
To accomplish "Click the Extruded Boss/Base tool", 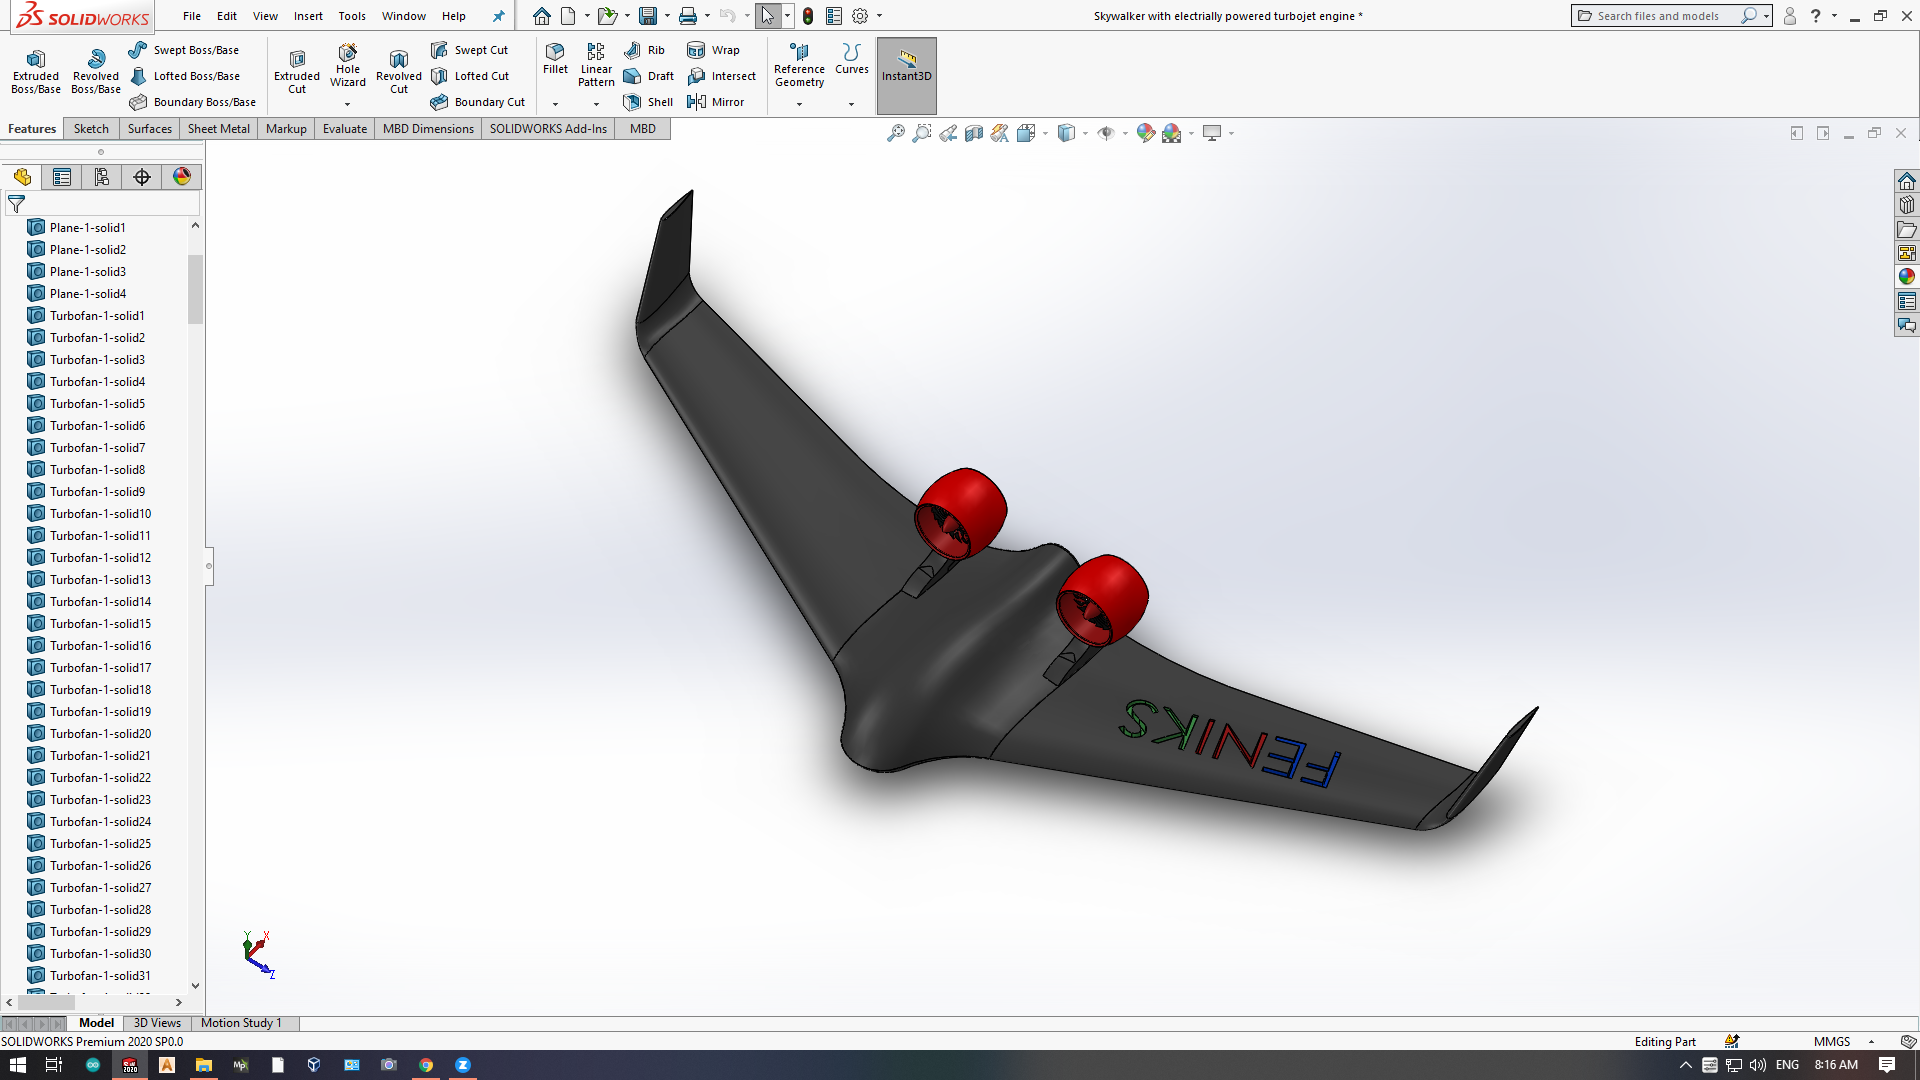I will [36, 72].
